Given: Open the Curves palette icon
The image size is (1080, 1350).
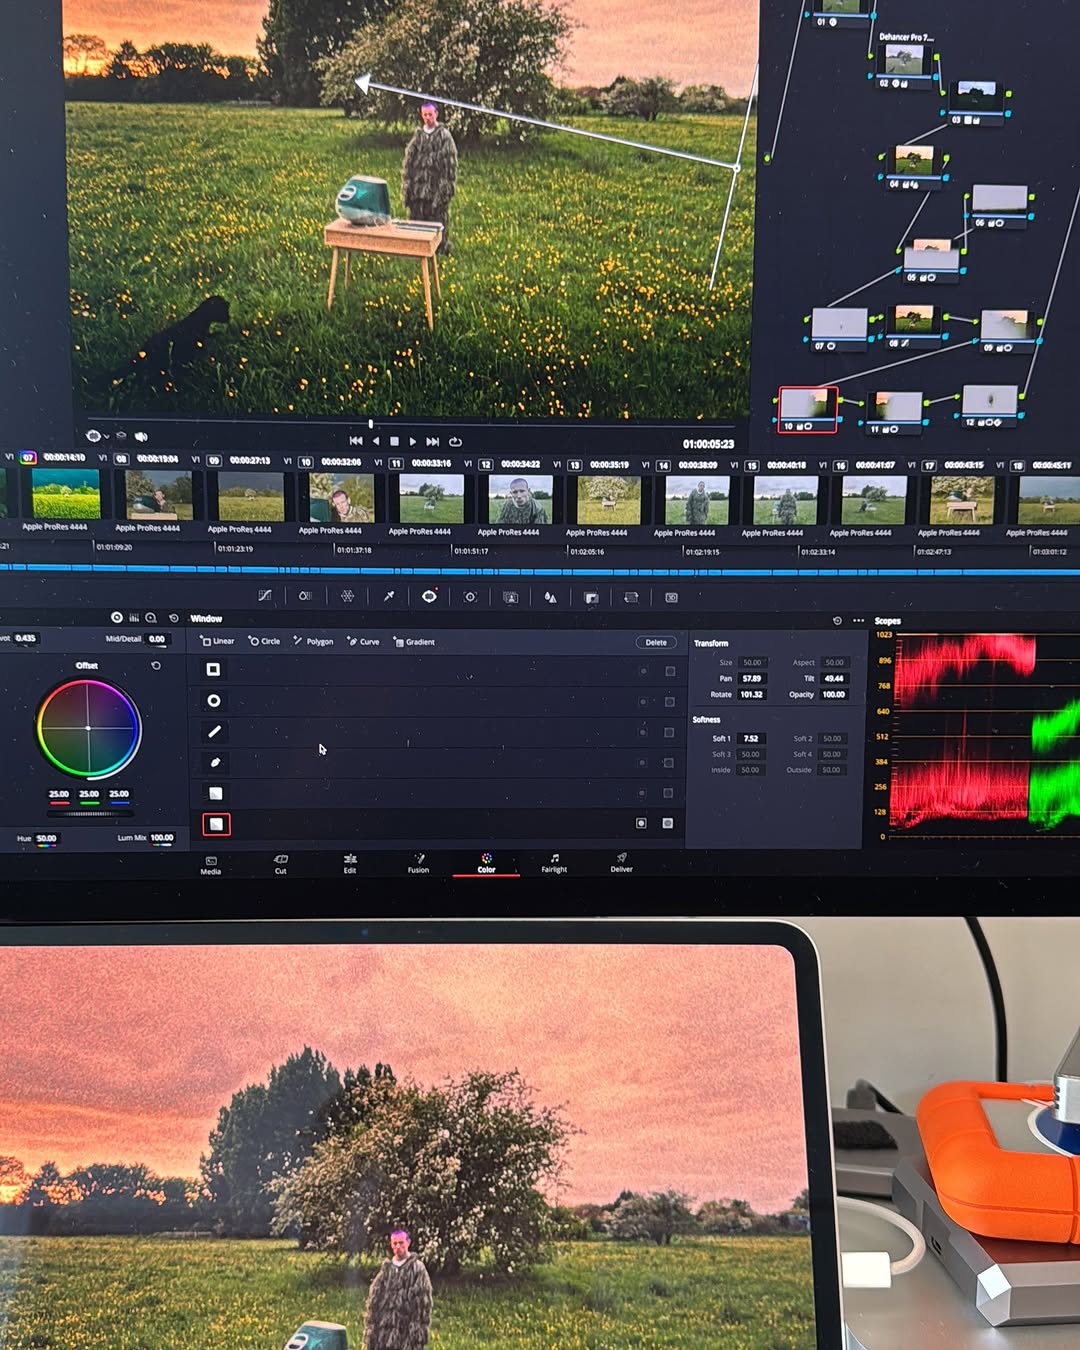Looking at the screenshot, I should point(265,596).
